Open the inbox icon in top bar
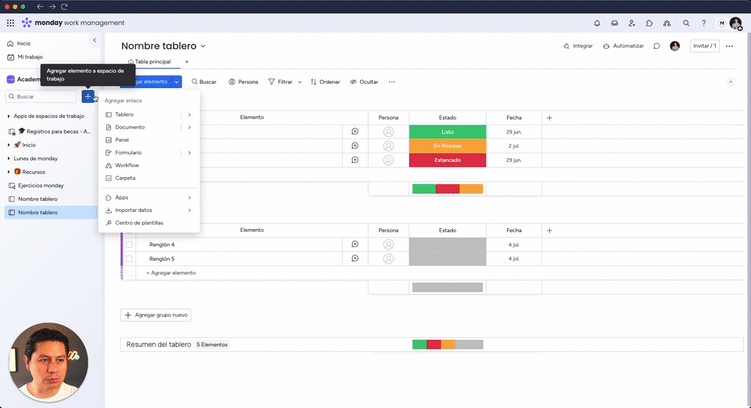751x408 pixels. [x=614, y=22]
